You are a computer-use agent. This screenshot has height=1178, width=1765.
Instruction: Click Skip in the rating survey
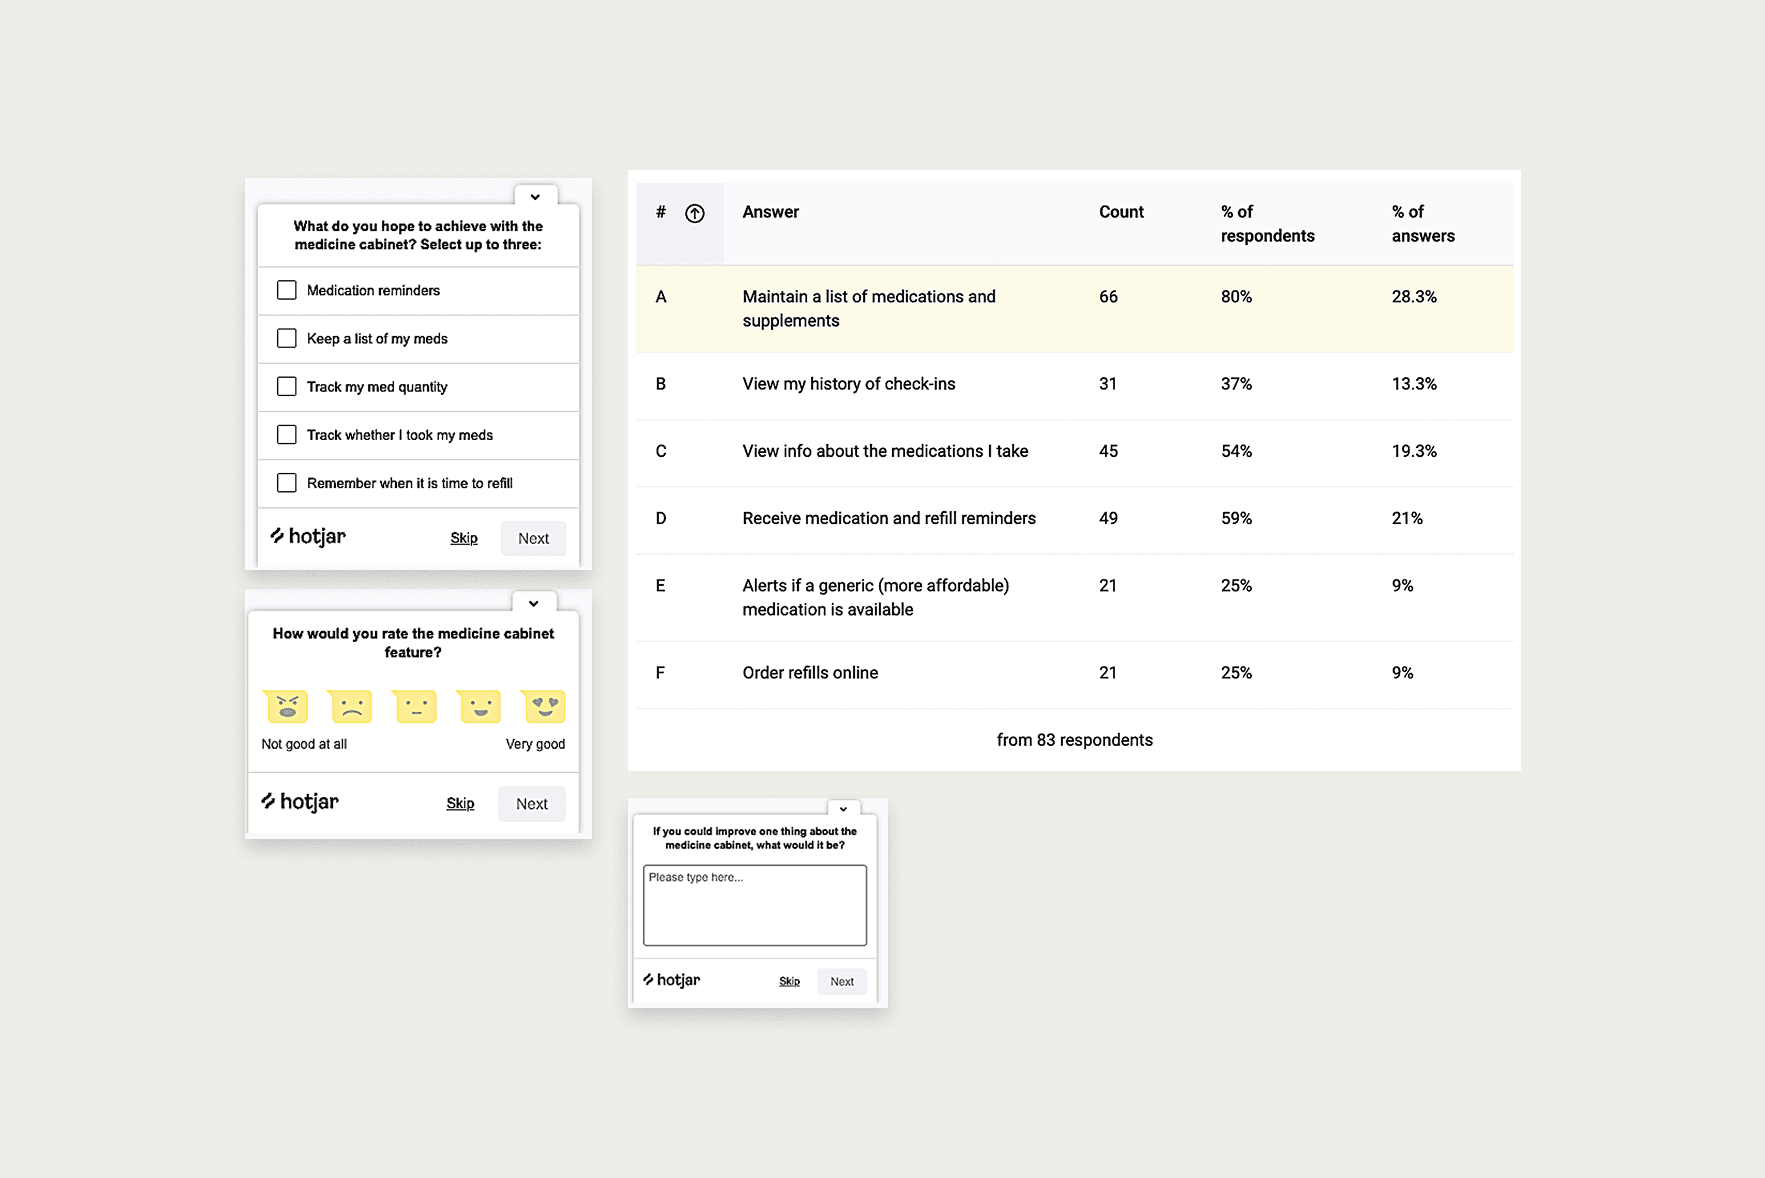(x=460, y=803)
